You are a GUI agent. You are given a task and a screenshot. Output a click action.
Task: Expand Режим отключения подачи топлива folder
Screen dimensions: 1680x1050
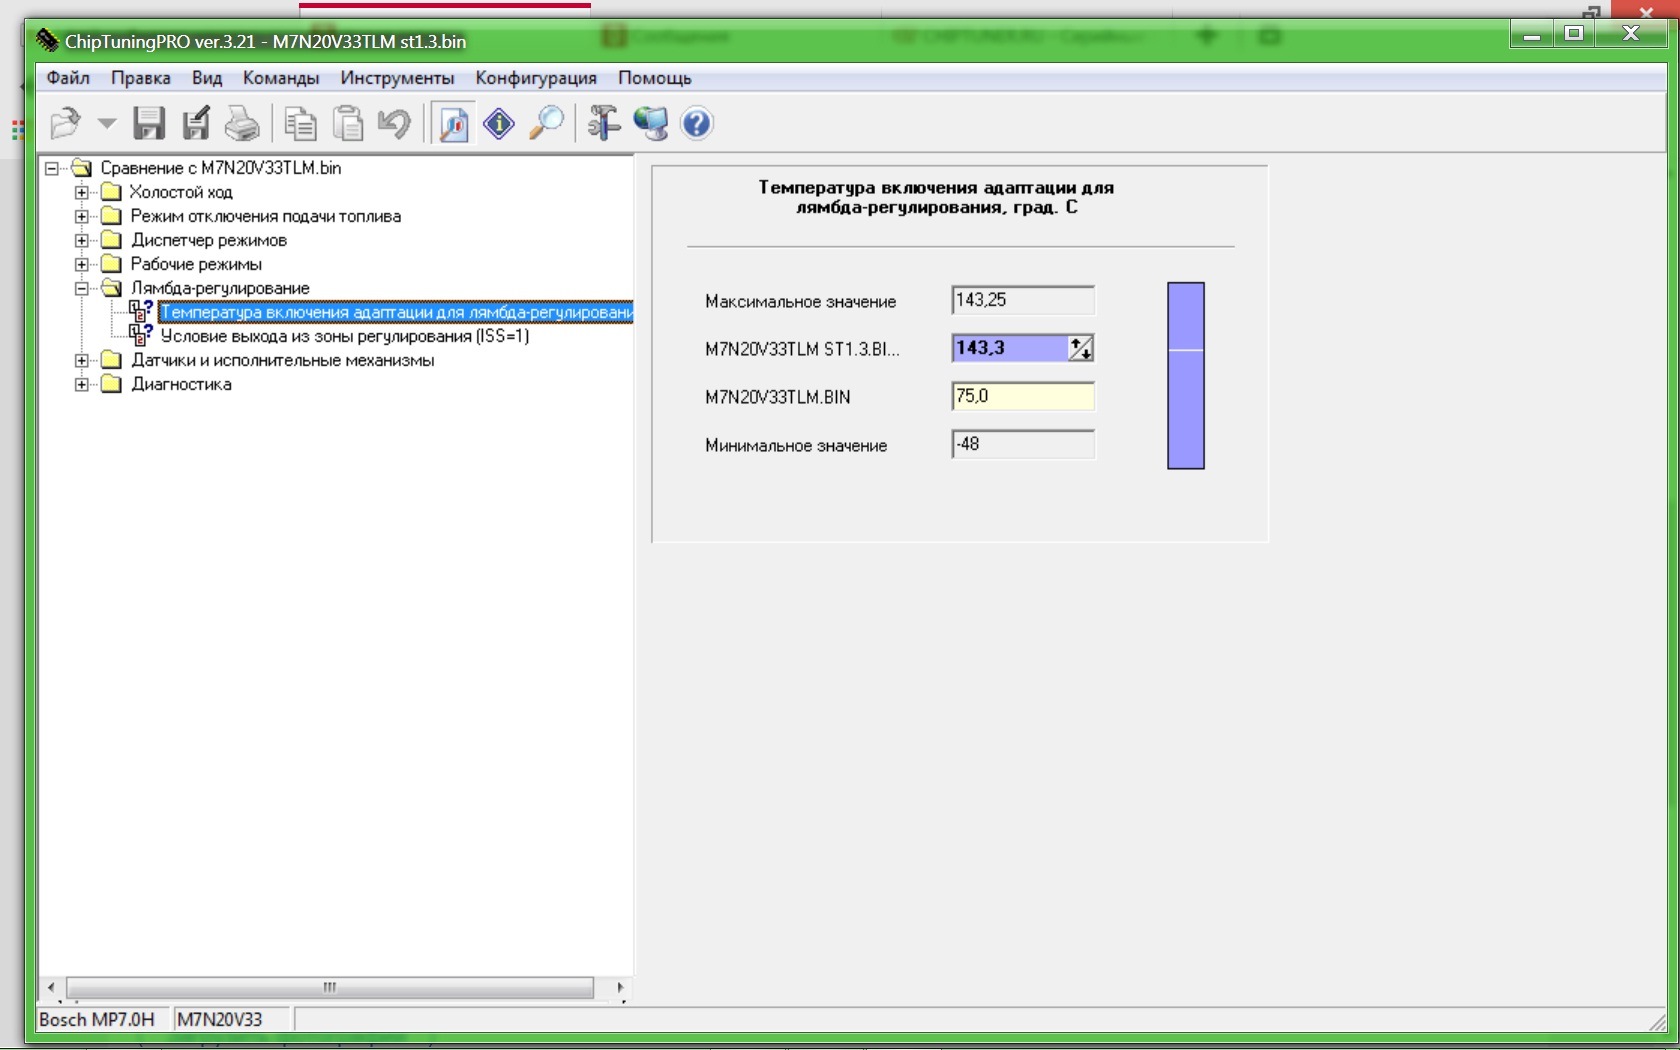[x=82, y=216]
